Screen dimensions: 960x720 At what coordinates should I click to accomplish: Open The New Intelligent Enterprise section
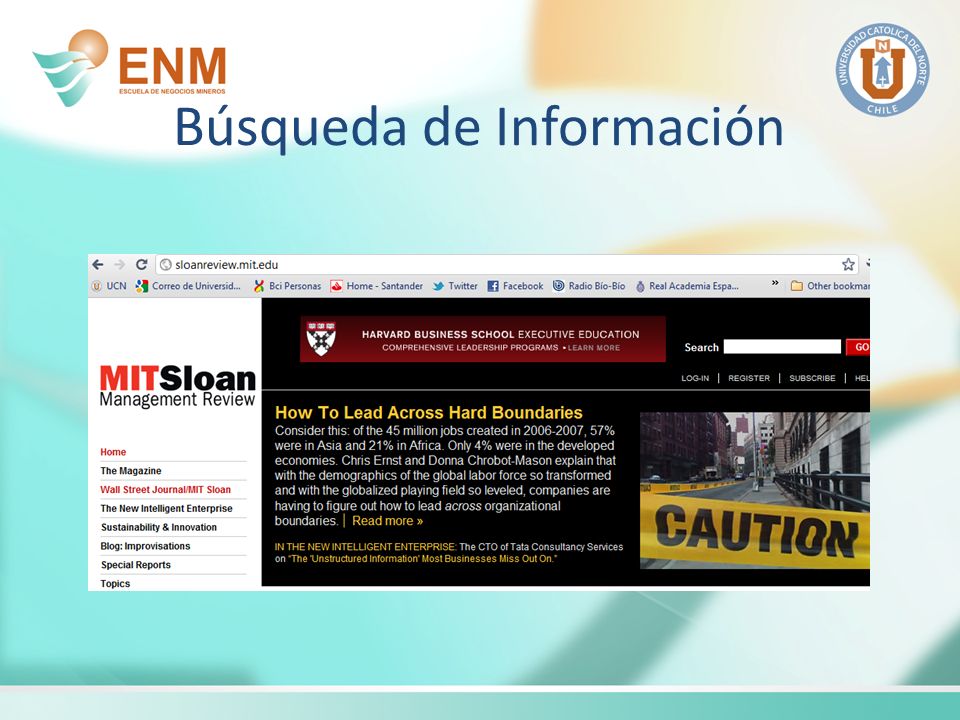[x=167, y=509]
